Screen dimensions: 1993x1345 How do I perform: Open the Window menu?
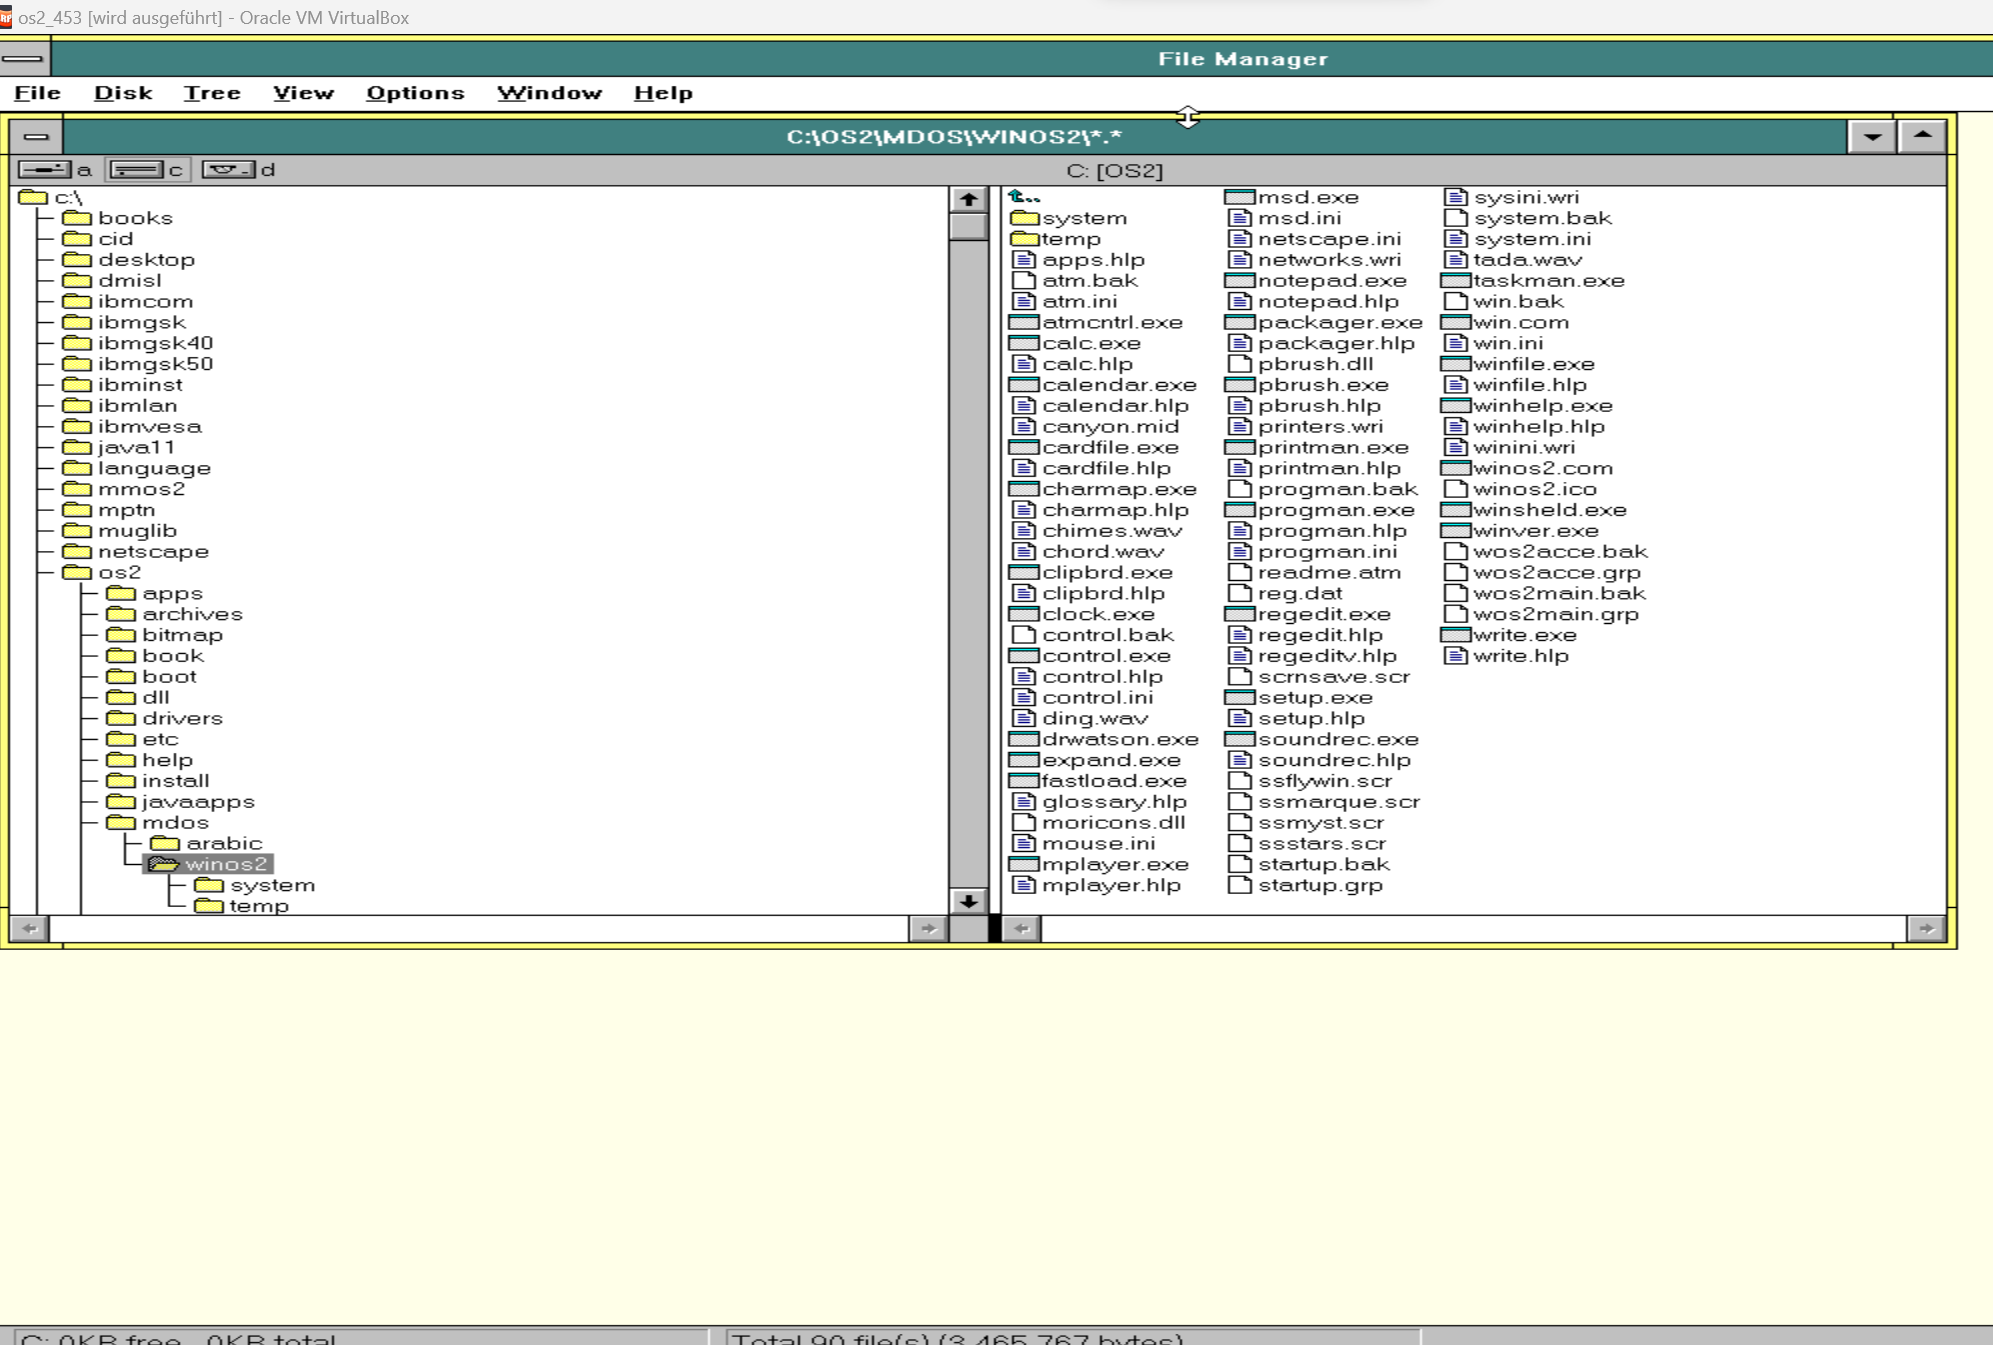[x=549, y=93]
